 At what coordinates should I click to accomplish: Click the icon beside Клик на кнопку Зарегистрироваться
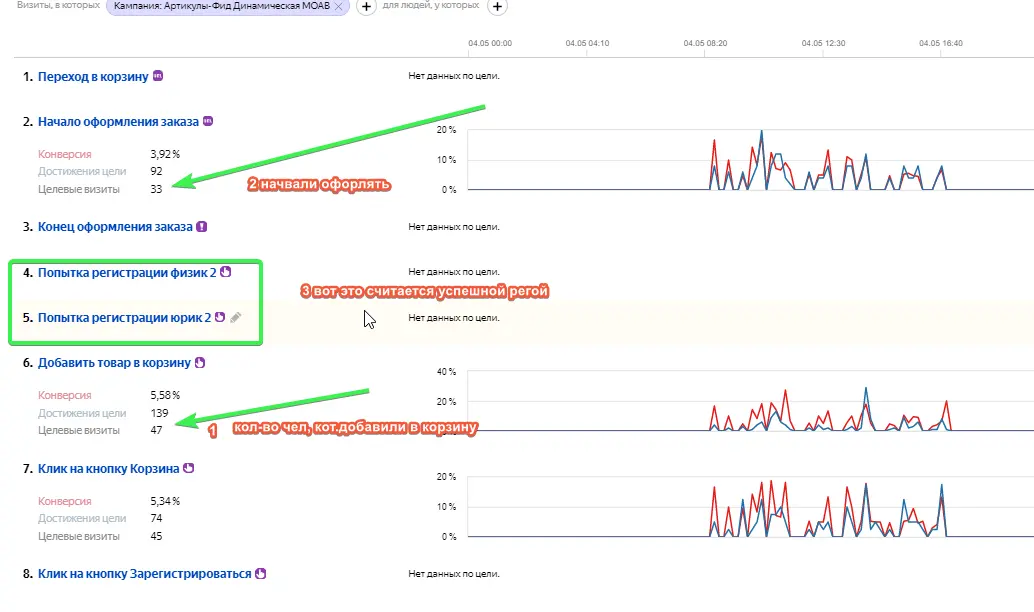click(260, 574)
